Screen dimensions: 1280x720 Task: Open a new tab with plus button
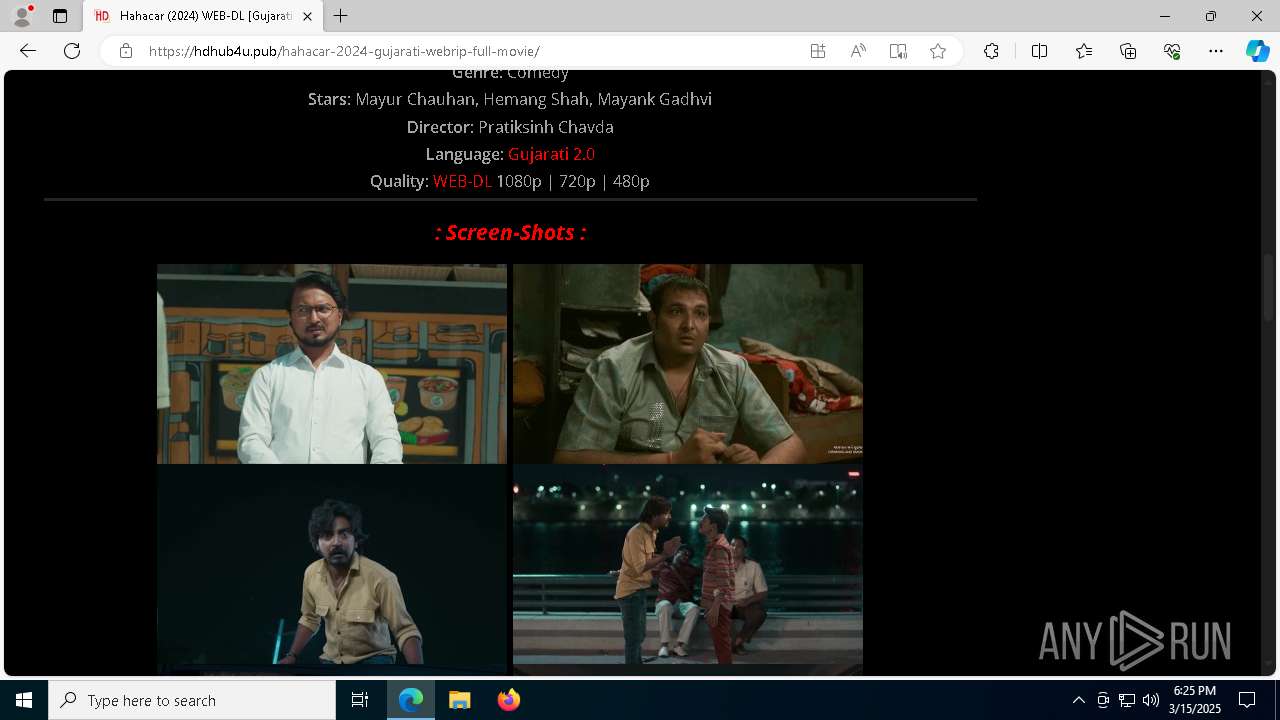[341, 16]
